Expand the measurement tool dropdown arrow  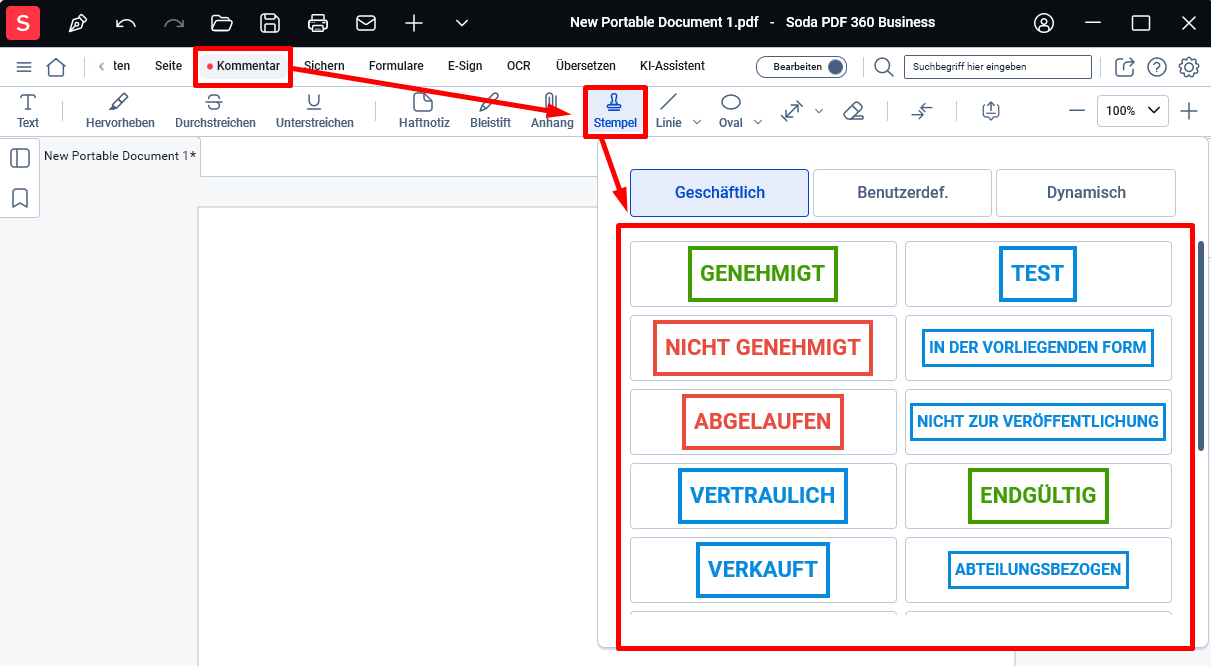[819, 111]
